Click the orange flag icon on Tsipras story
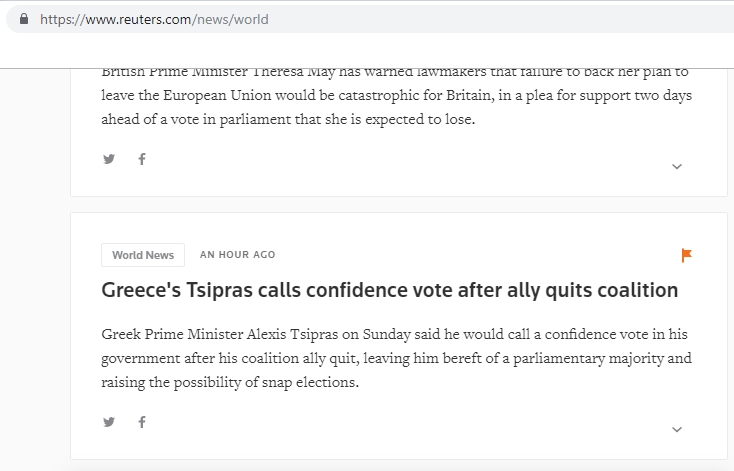This screenshot has height=471, width=734. [x=687, y=255]
